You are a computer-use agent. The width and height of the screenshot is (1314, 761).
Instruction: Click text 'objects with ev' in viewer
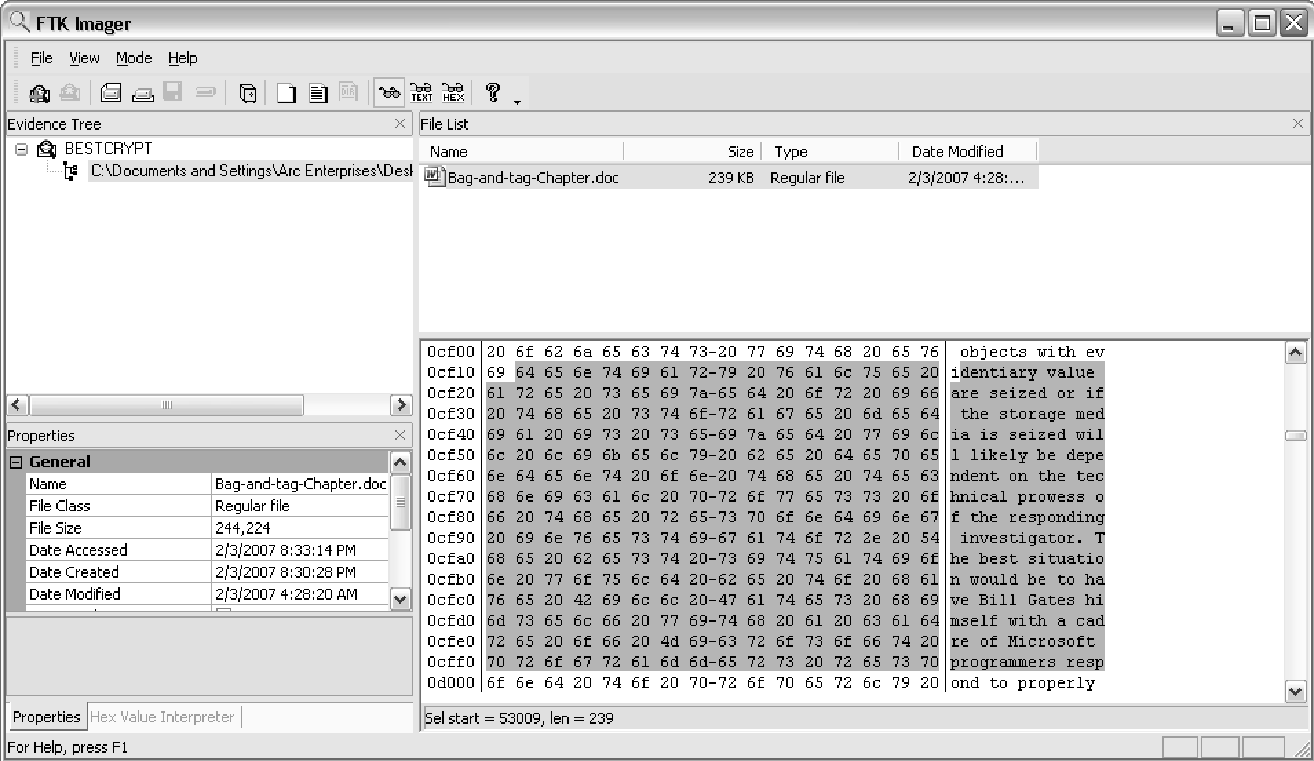point(1032,352)
